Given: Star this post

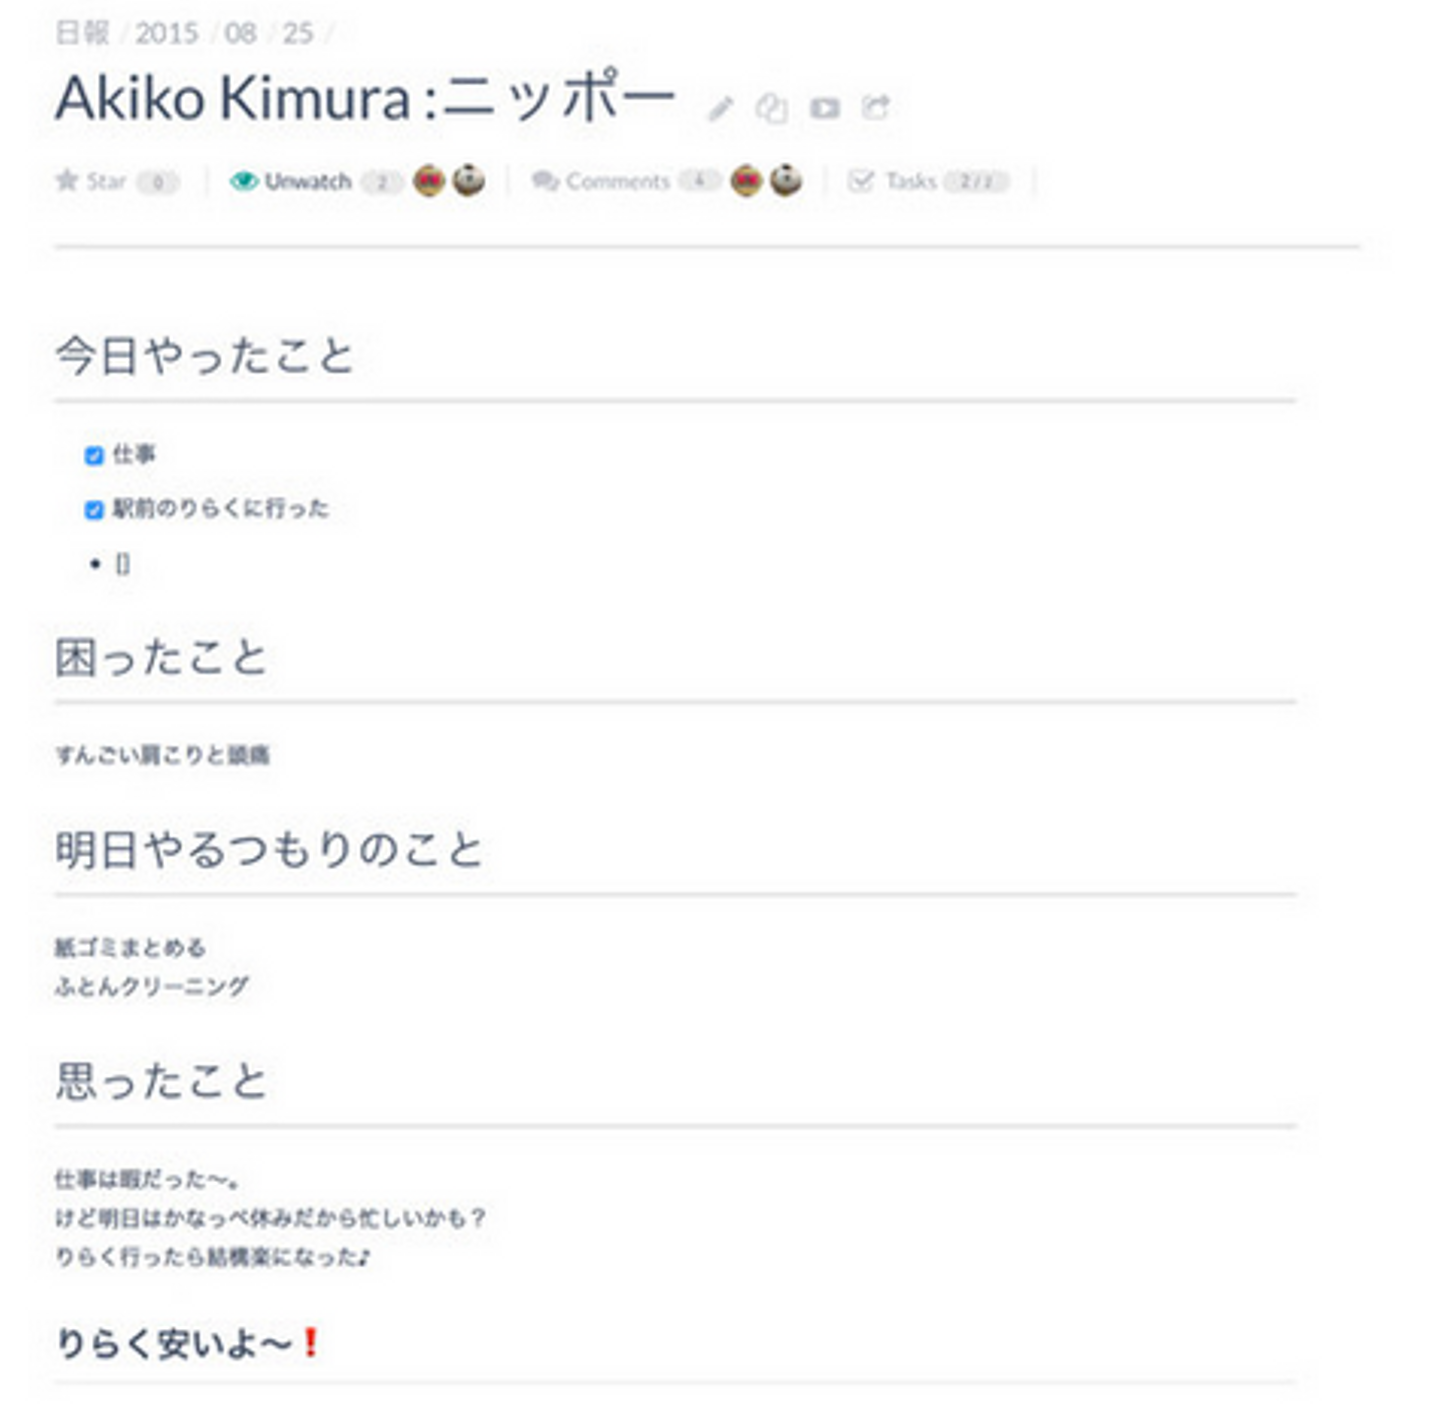Looking at the screenshot, I should tap(68, 181).
